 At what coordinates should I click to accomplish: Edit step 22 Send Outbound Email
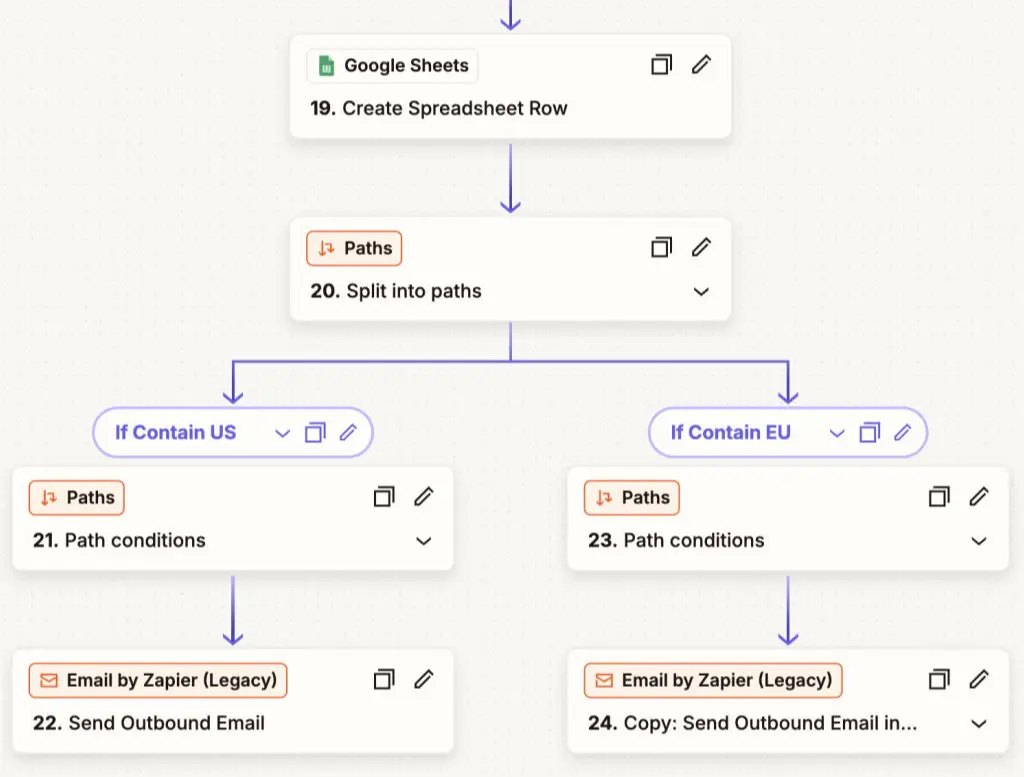[x=424, y=679]
